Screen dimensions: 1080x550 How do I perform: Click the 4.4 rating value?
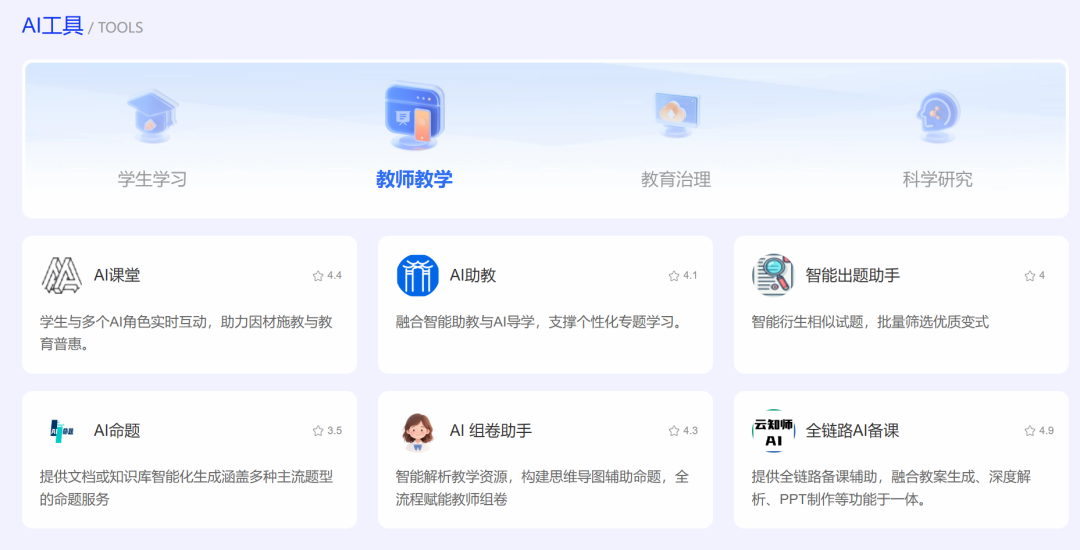(x=334, y=275)
